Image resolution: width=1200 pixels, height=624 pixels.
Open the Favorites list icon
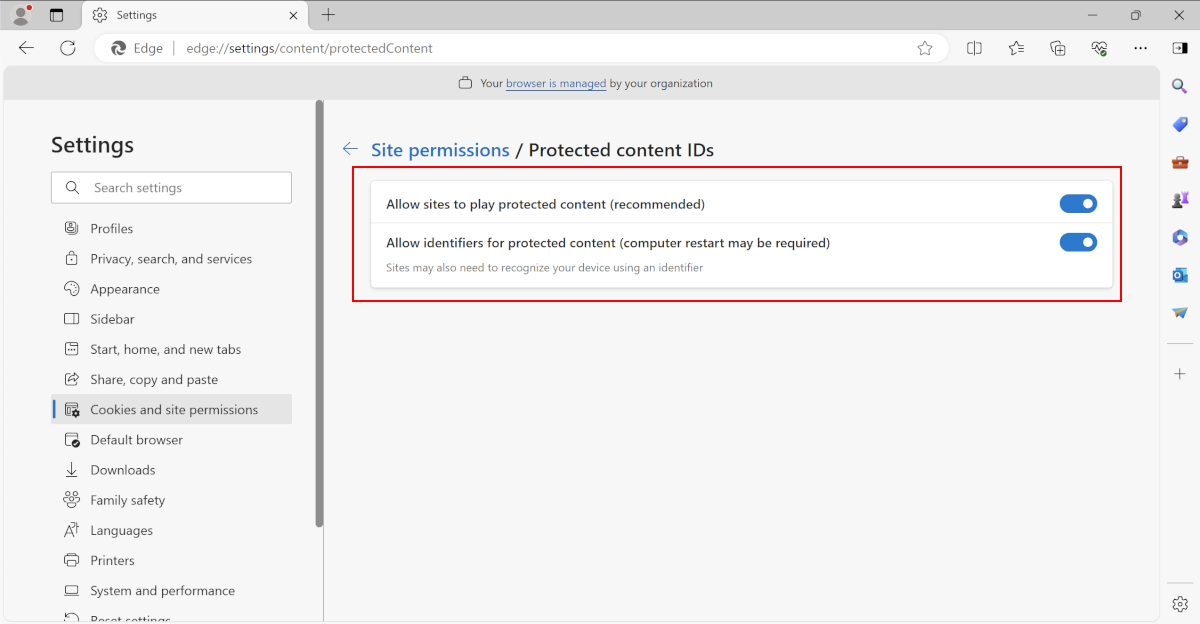(x=1016, y=48)
